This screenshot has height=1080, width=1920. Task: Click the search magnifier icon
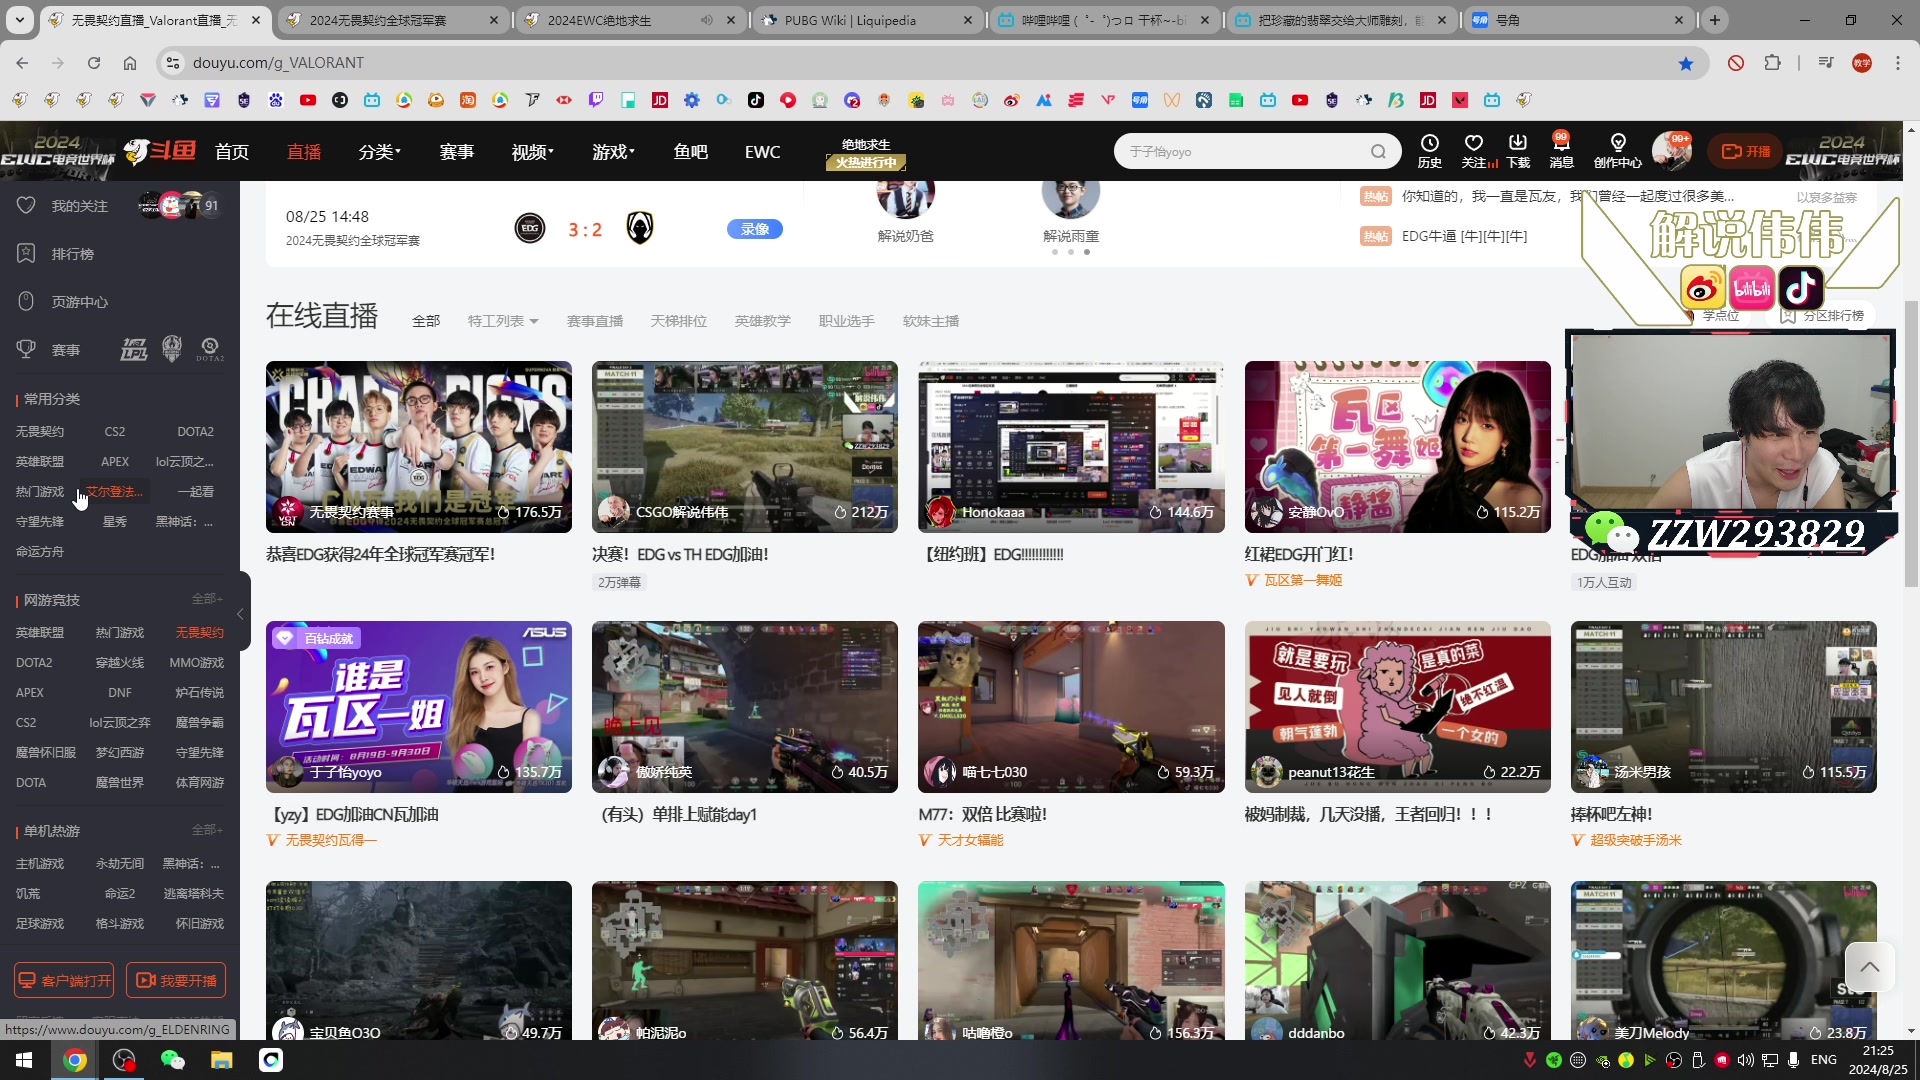tap(1378, 152)
